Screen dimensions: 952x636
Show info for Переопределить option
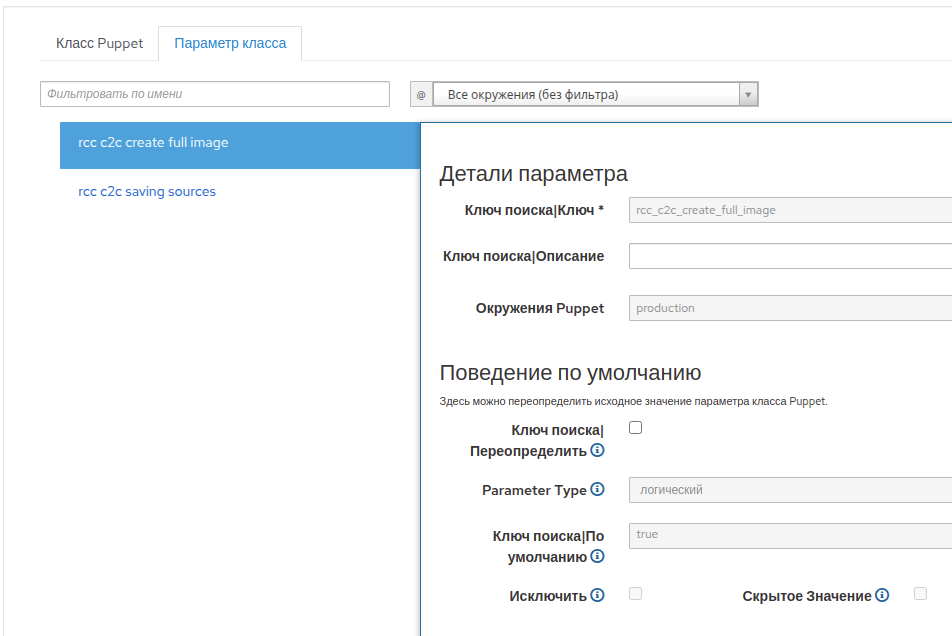click(597, 451)
